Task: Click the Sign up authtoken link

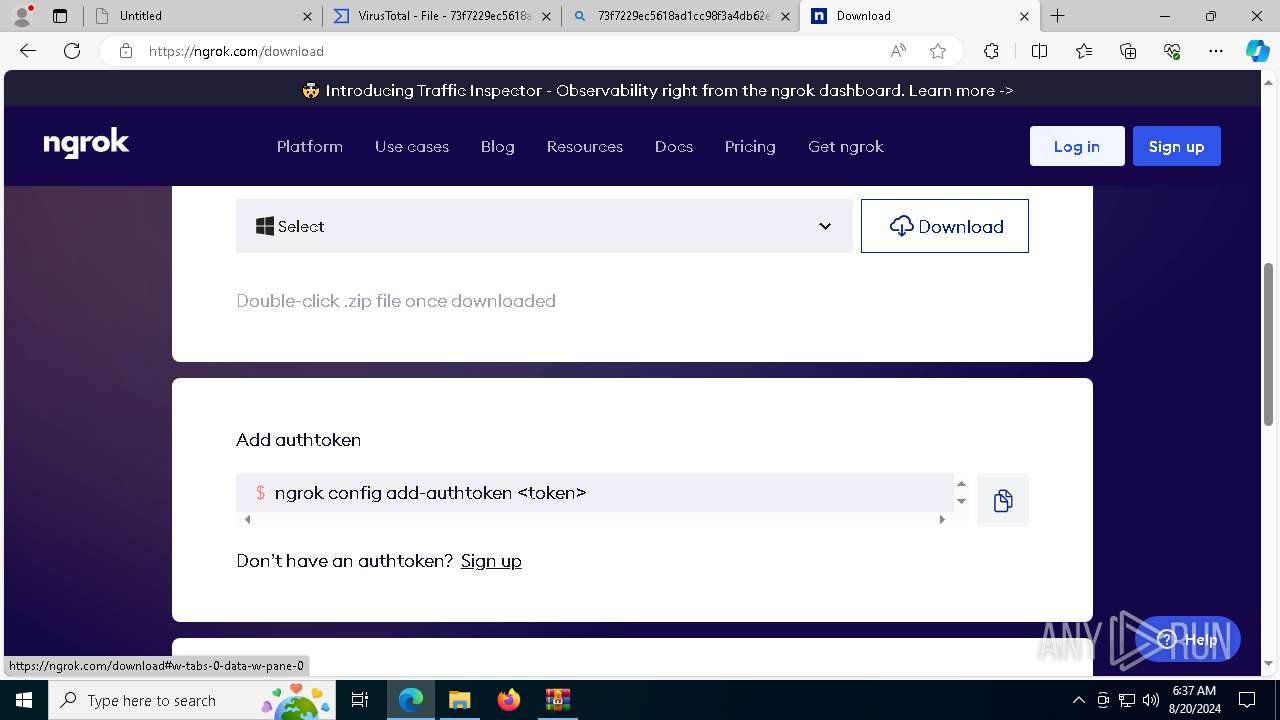Action: (491, 561)
